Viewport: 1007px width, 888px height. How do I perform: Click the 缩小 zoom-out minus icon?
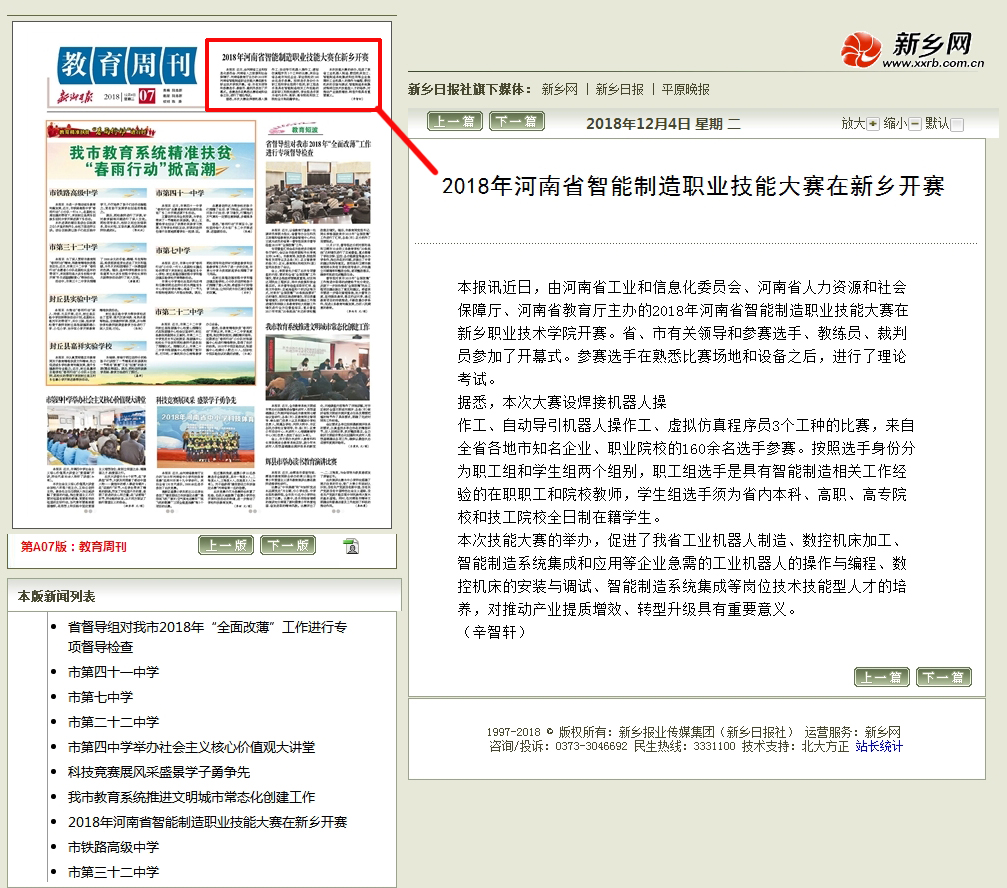click(x=915, y=124)
